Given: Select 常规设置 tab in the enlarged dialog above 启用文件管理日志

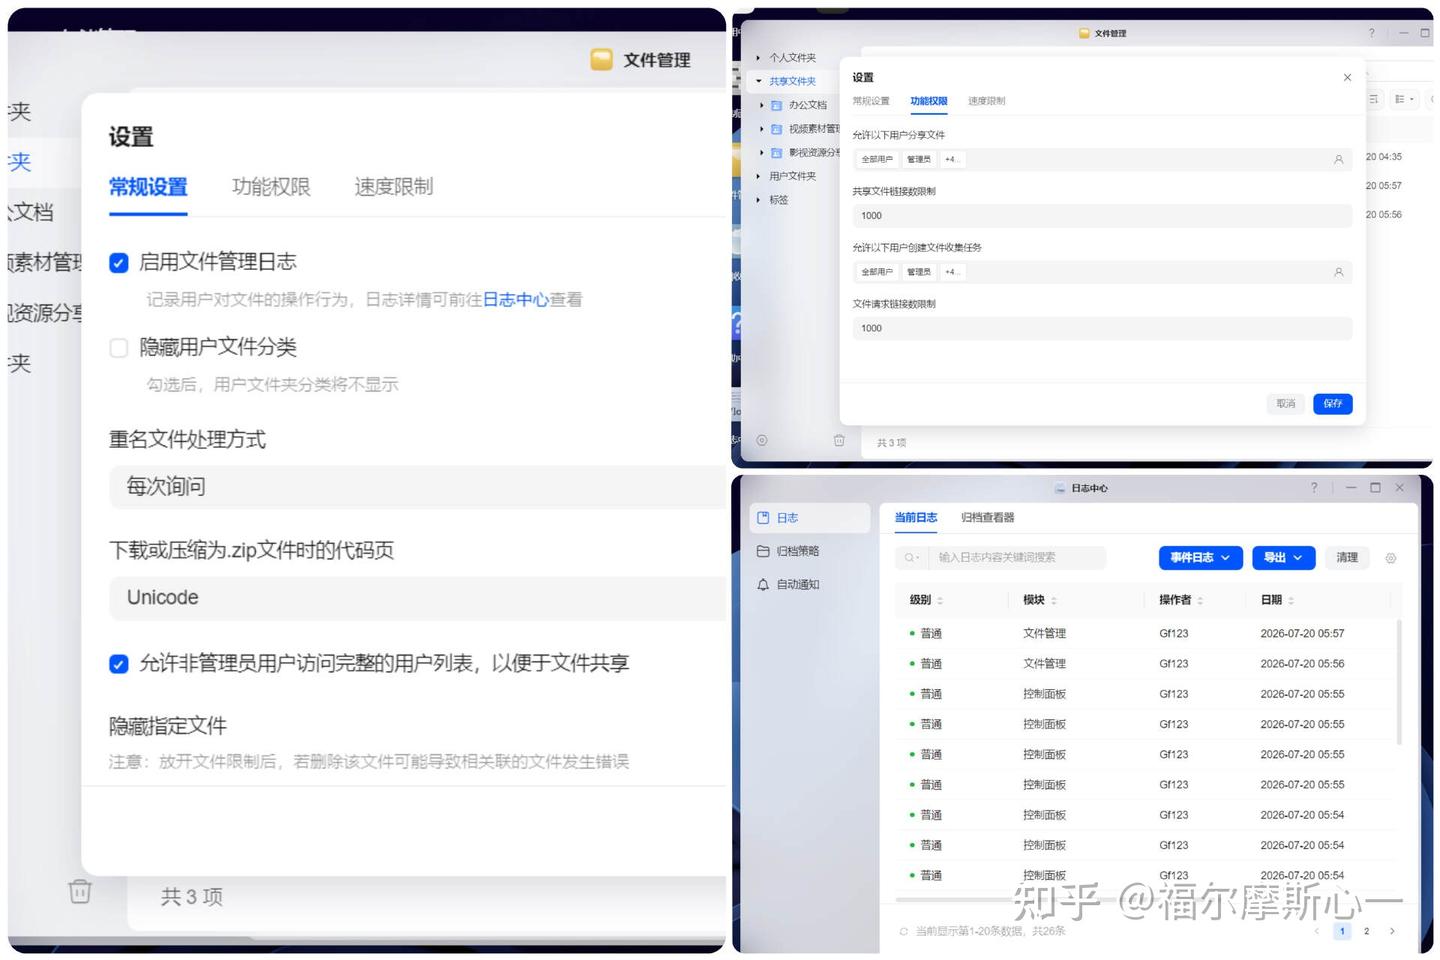Looking at the screenshot, I should (148, 187).
